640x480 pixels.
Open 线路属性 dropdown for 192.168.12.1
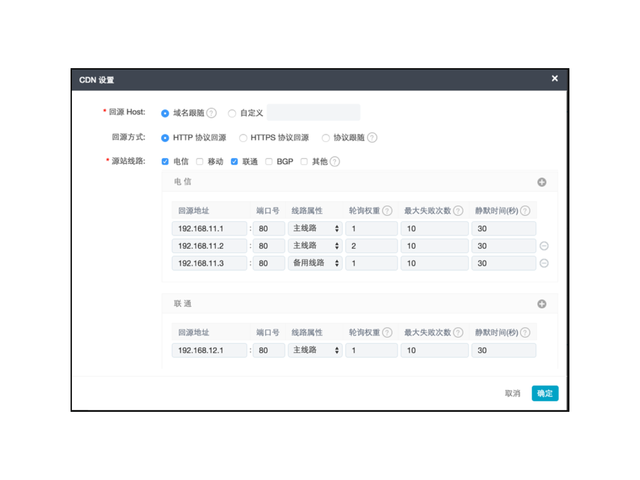315,350
